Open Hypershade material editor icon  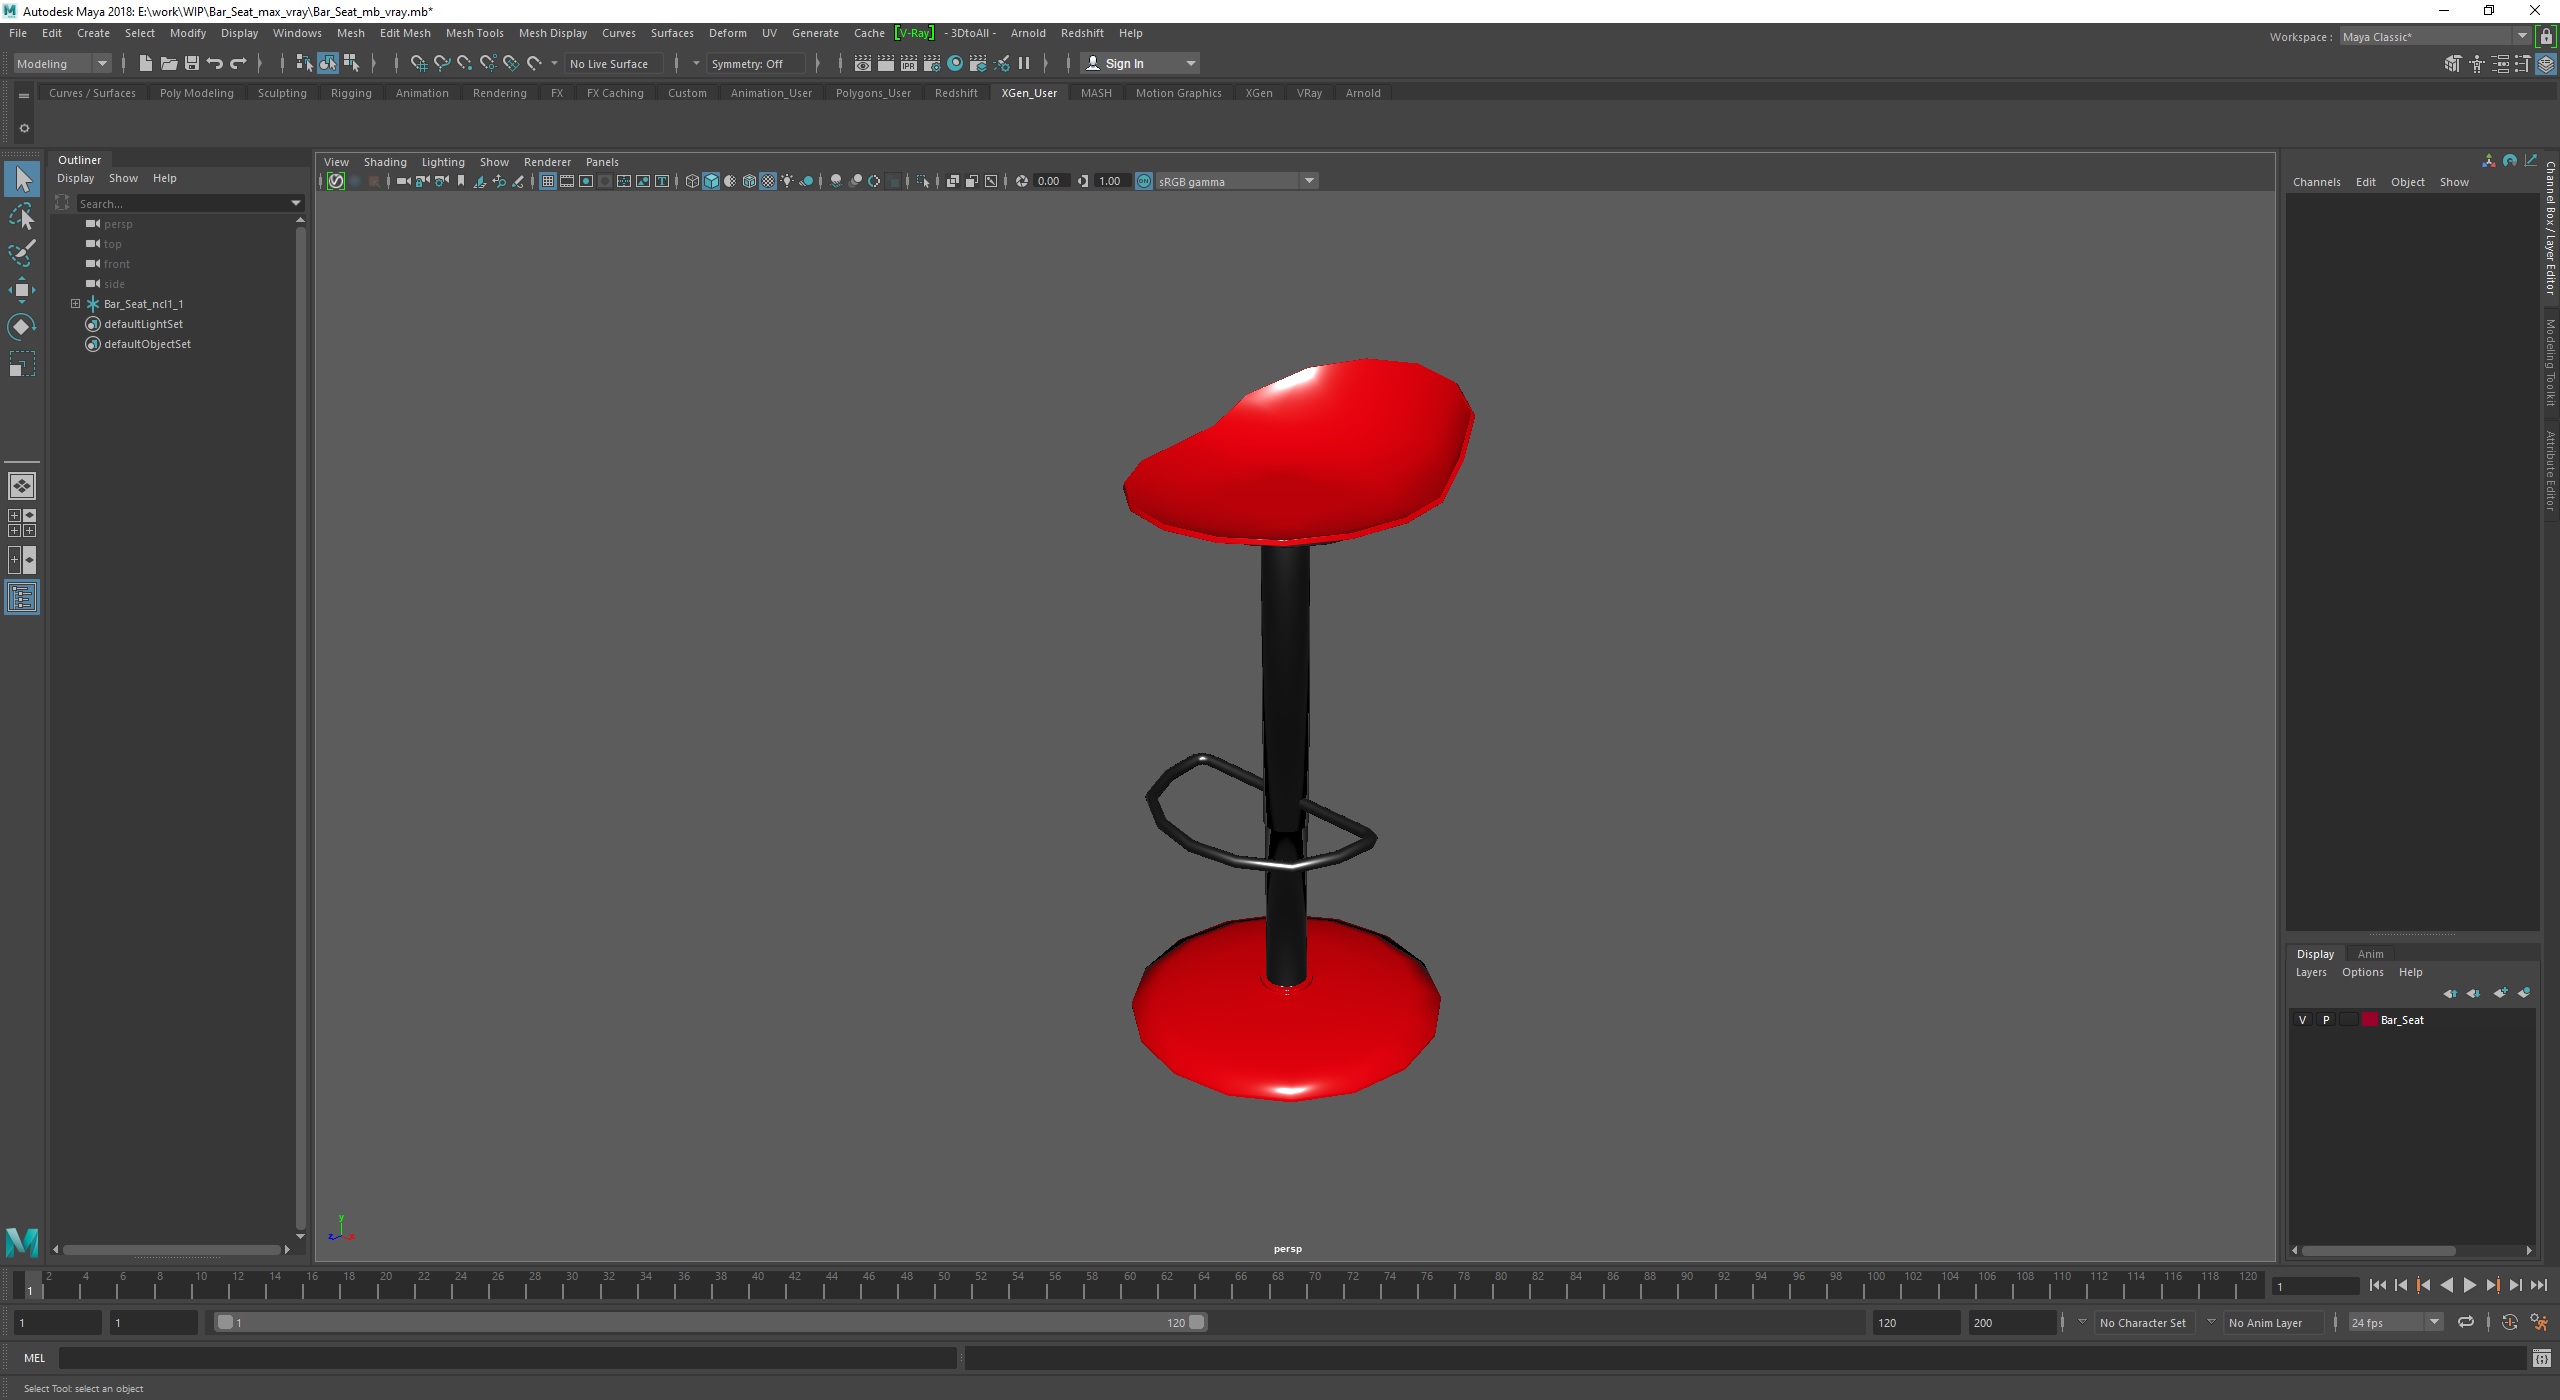point(955,63)
